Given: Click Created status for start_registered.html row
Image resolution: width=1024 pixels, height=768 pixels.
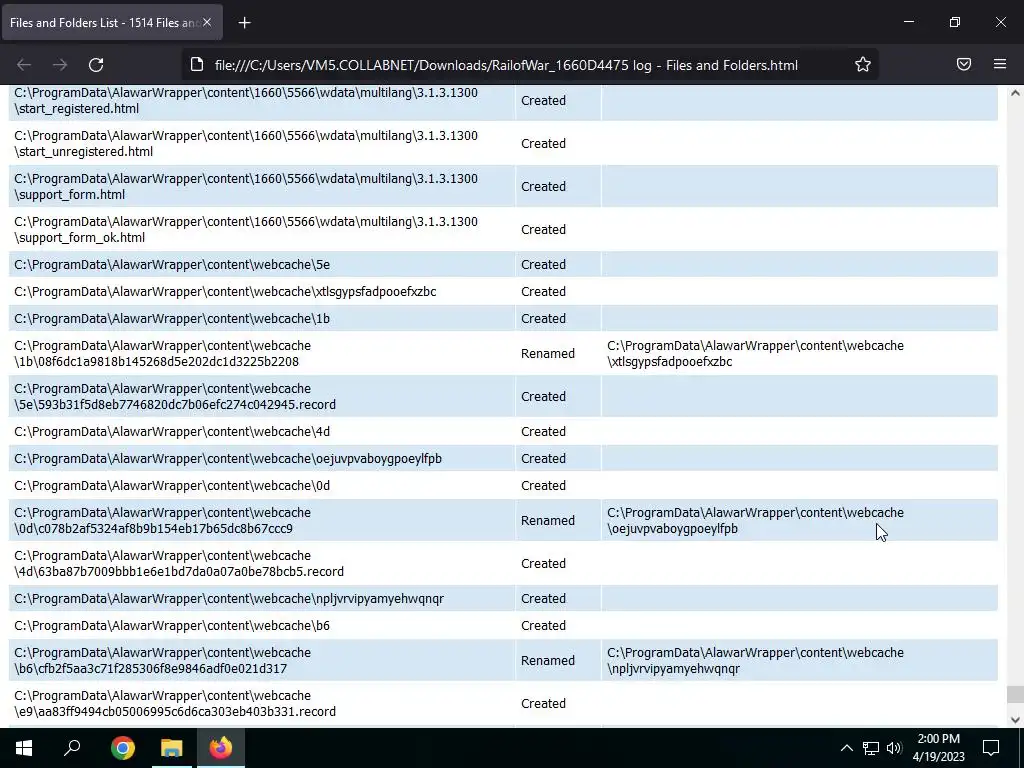Looking at the screenshot, I should [x=543, y=101].
